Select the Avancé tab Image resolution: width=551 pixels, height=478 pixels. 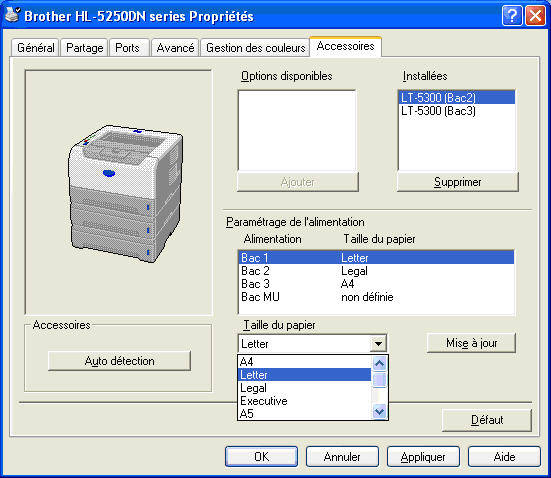(x=175, y=47)
